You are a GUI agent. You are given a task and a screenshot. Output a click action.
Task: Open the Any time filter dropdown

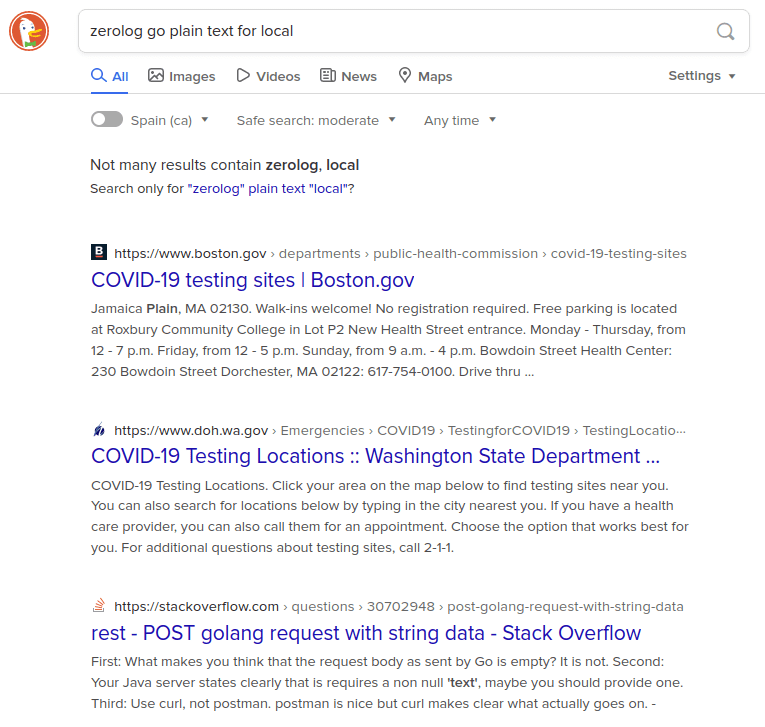(460, 120)
